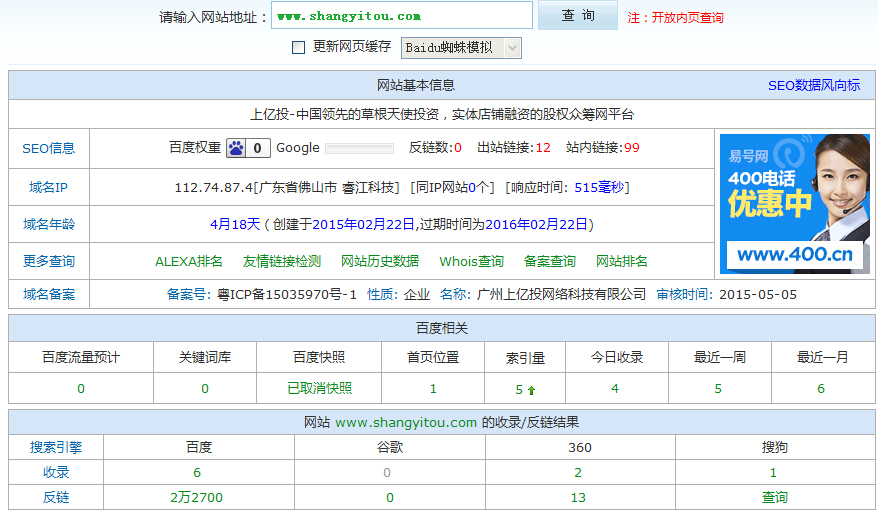Viewport: 878px width, 512px height.
Task: Click the 出站链接 value 12
Action: pos(543,148)
